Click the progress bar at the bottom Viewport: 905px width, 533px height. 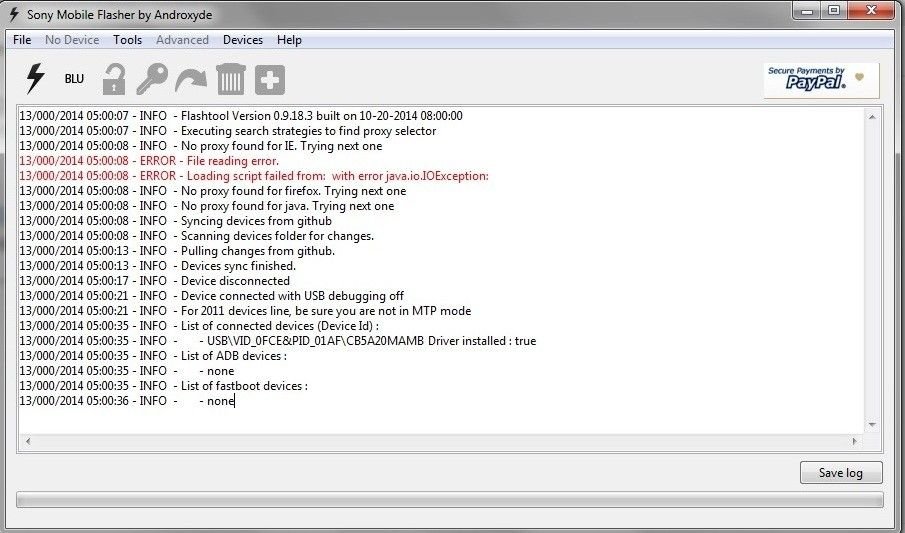tap(450, 500)
